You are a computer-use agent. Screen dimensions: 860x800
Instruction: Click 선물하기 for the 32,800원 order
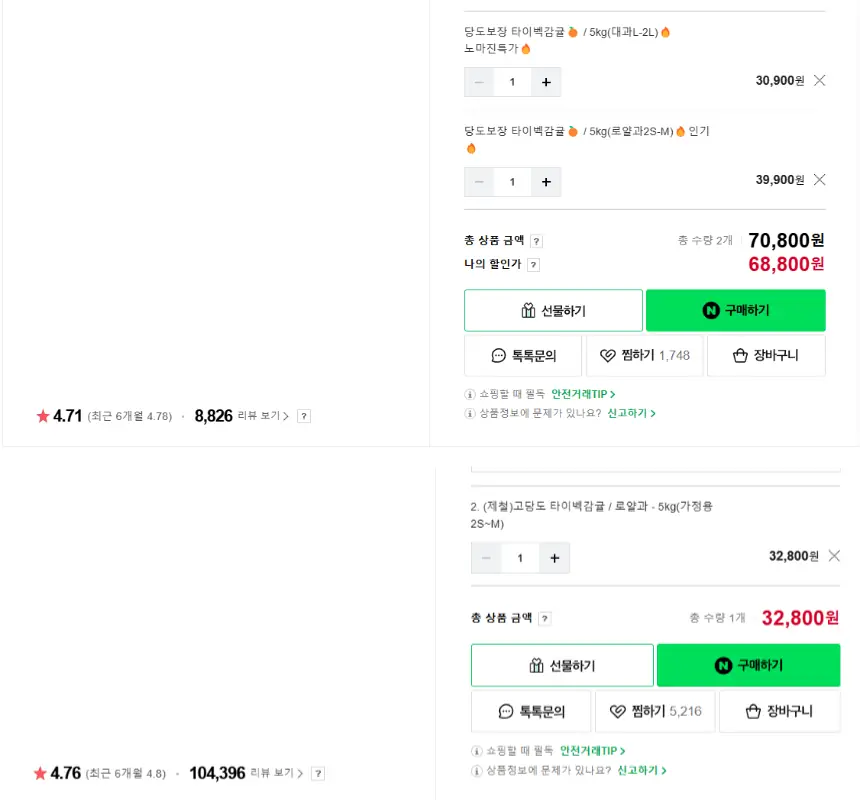[x=562, y=666]
